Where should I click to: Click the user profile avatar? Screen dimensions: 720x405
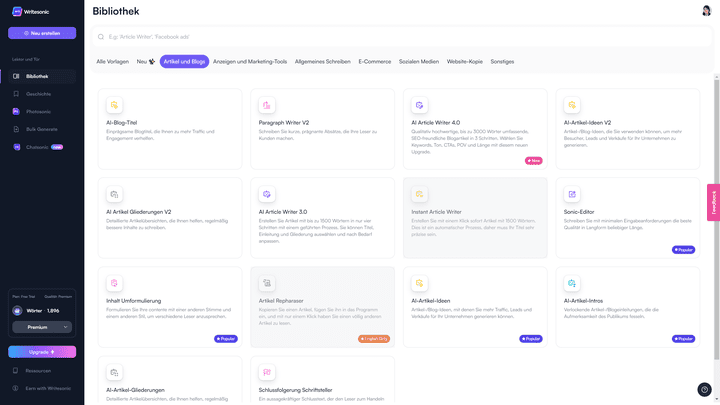(707, 10)
